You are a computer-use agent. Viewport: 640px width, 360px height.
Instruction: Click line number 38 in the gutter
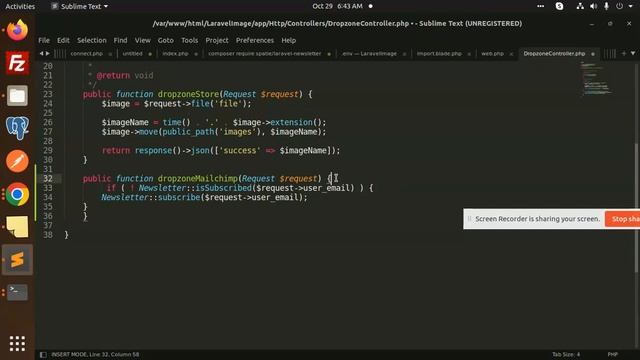[x=48, y=235]
